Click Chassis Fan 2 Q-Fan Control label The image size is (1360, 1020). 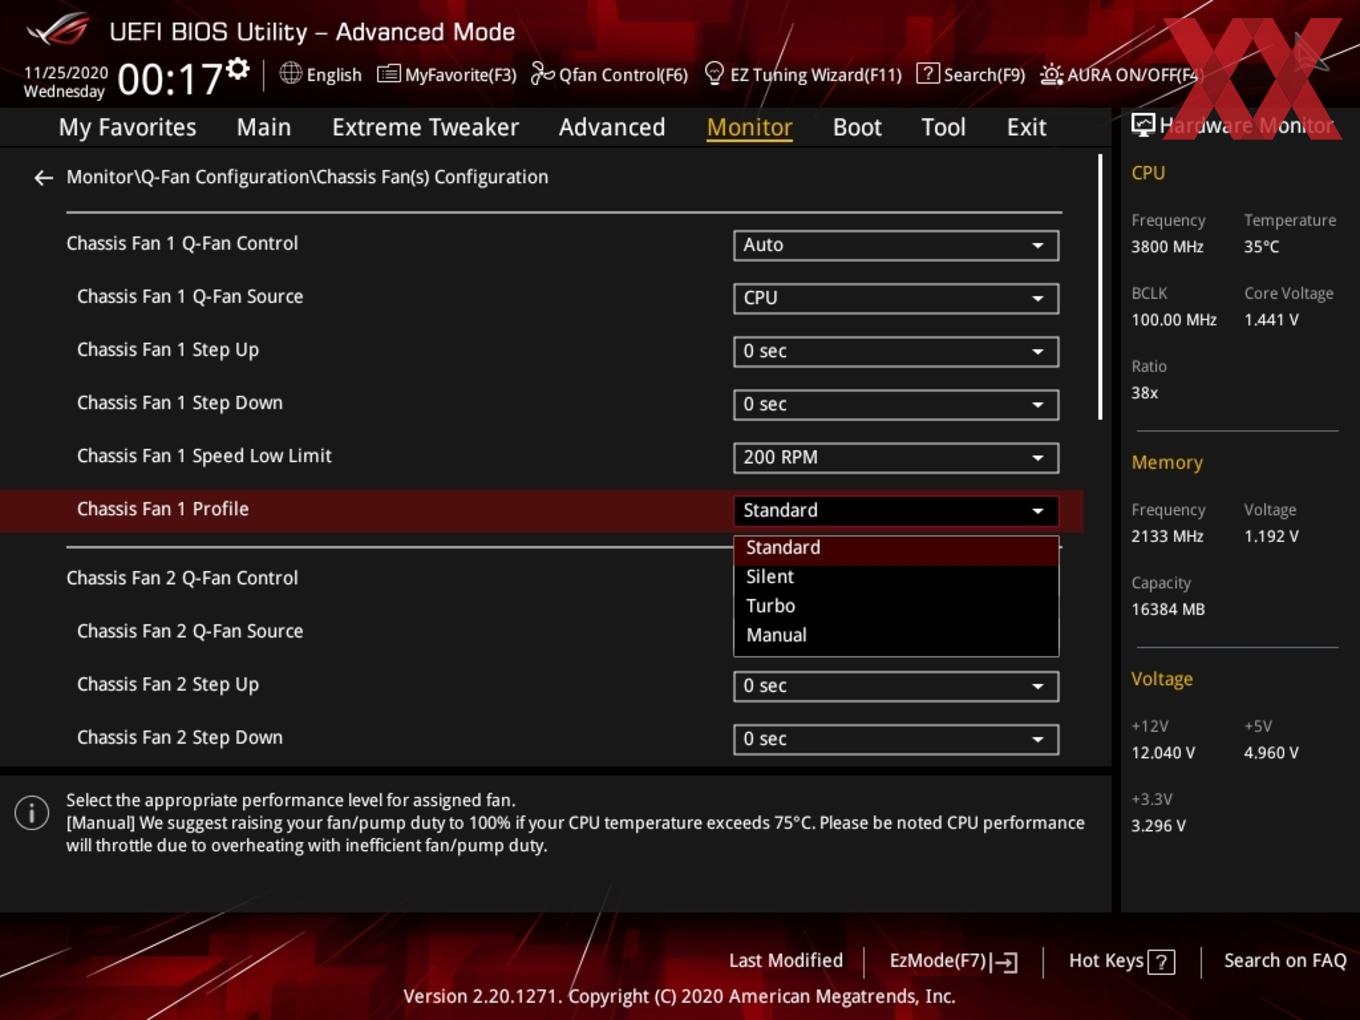coord(182,578)
